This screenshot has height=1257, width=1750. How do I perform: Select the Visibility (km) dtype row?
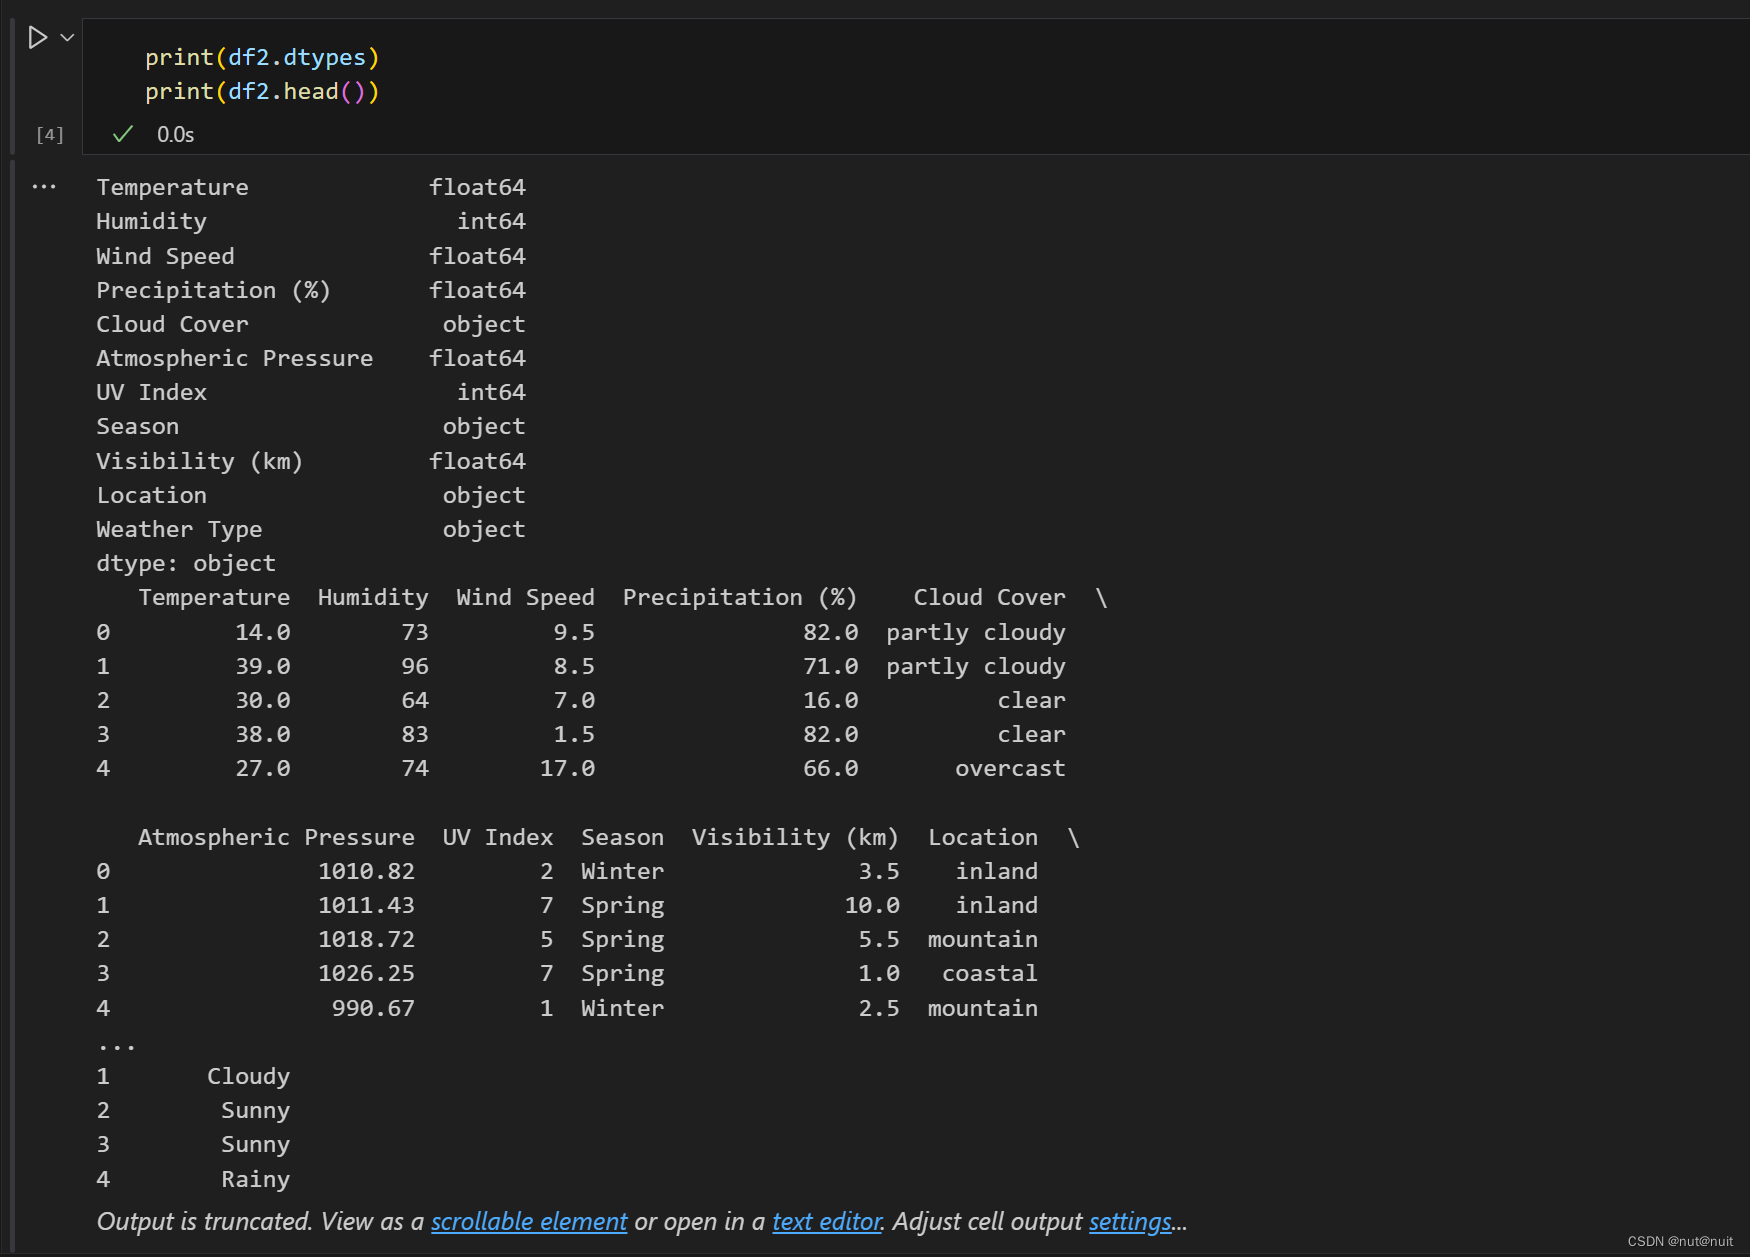(x=311, y=461)
